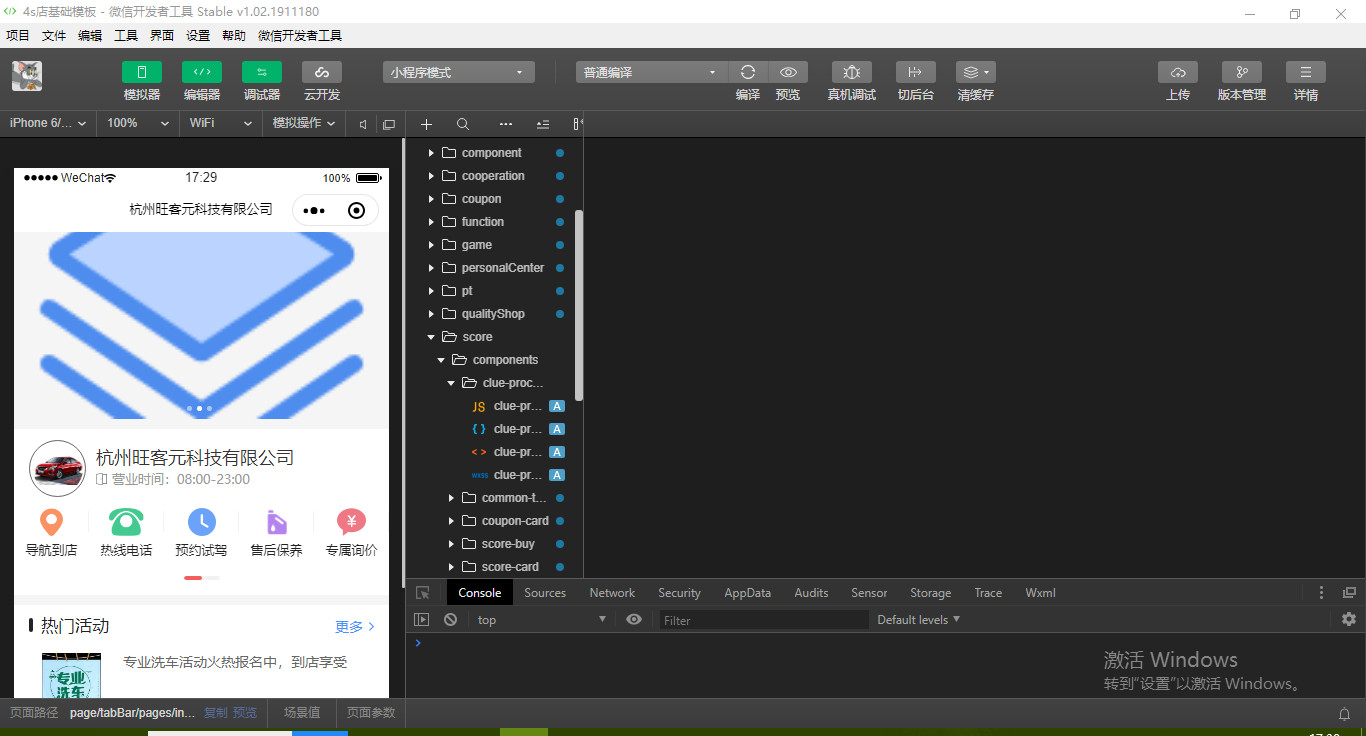1366x736 pixels.
Task: Open the 设置 menu
Action: tap(198, 35)
